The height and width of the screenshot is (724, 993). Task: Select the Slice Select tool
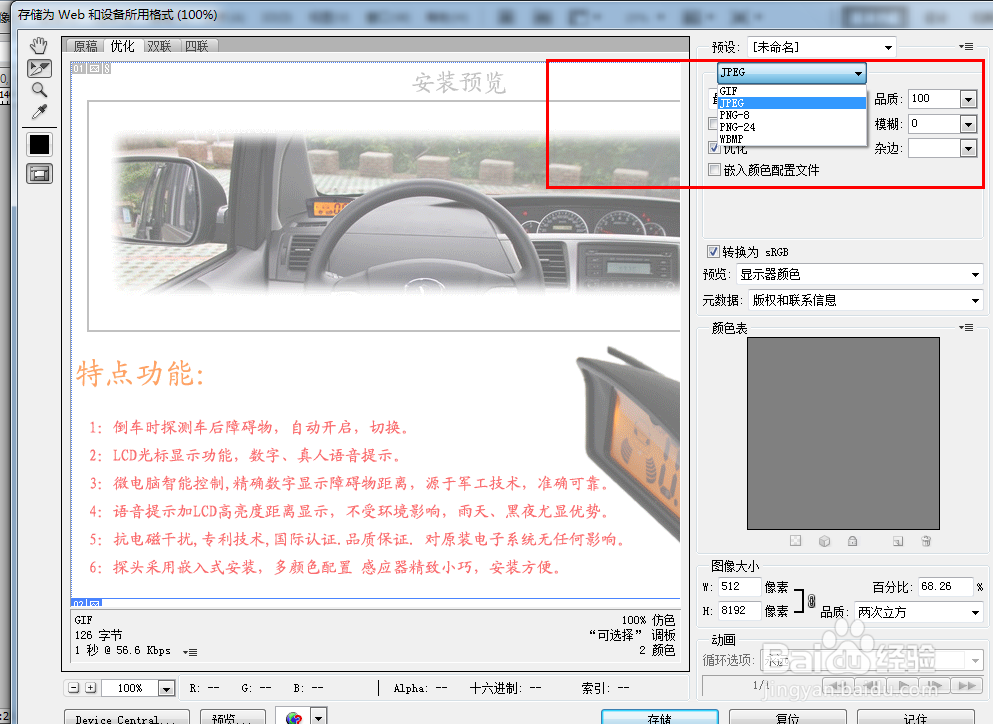click(x=39, y=68)
